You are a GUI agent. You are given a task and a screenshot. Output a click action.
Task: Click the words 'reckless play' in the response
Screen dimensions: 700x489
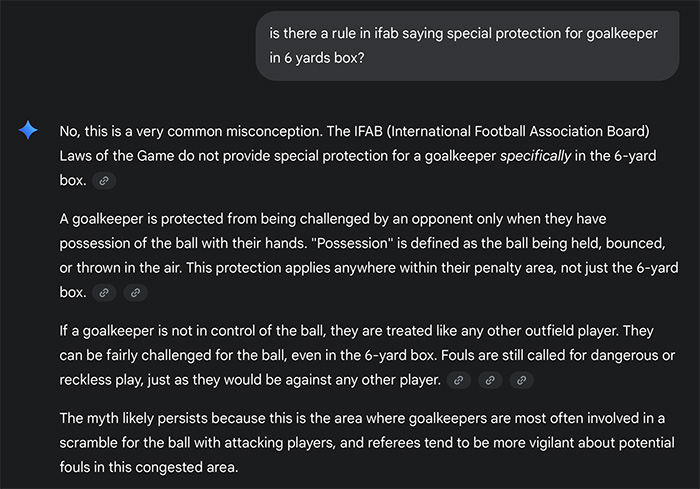coord(101,380)
